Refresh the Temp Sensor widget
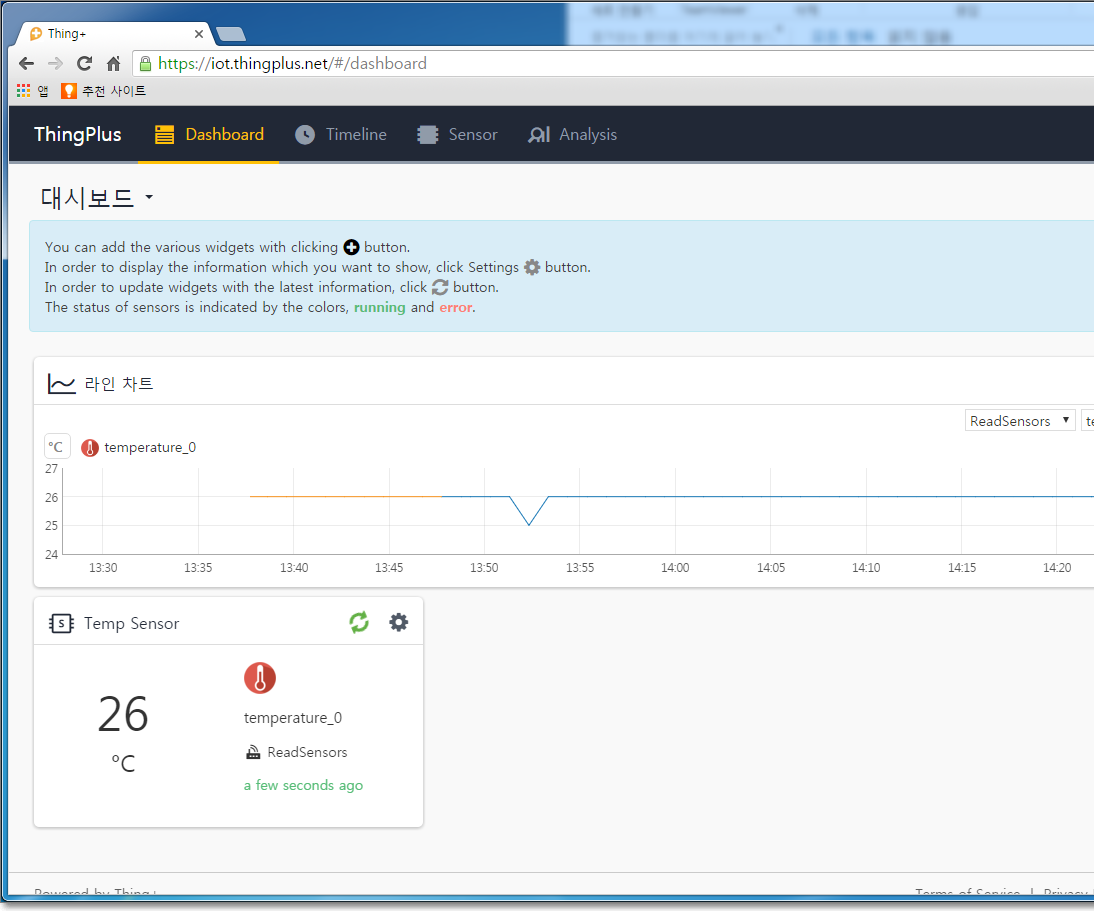Screen dimensions: 1094x911 pyautogui.click(x=358, y=622)
